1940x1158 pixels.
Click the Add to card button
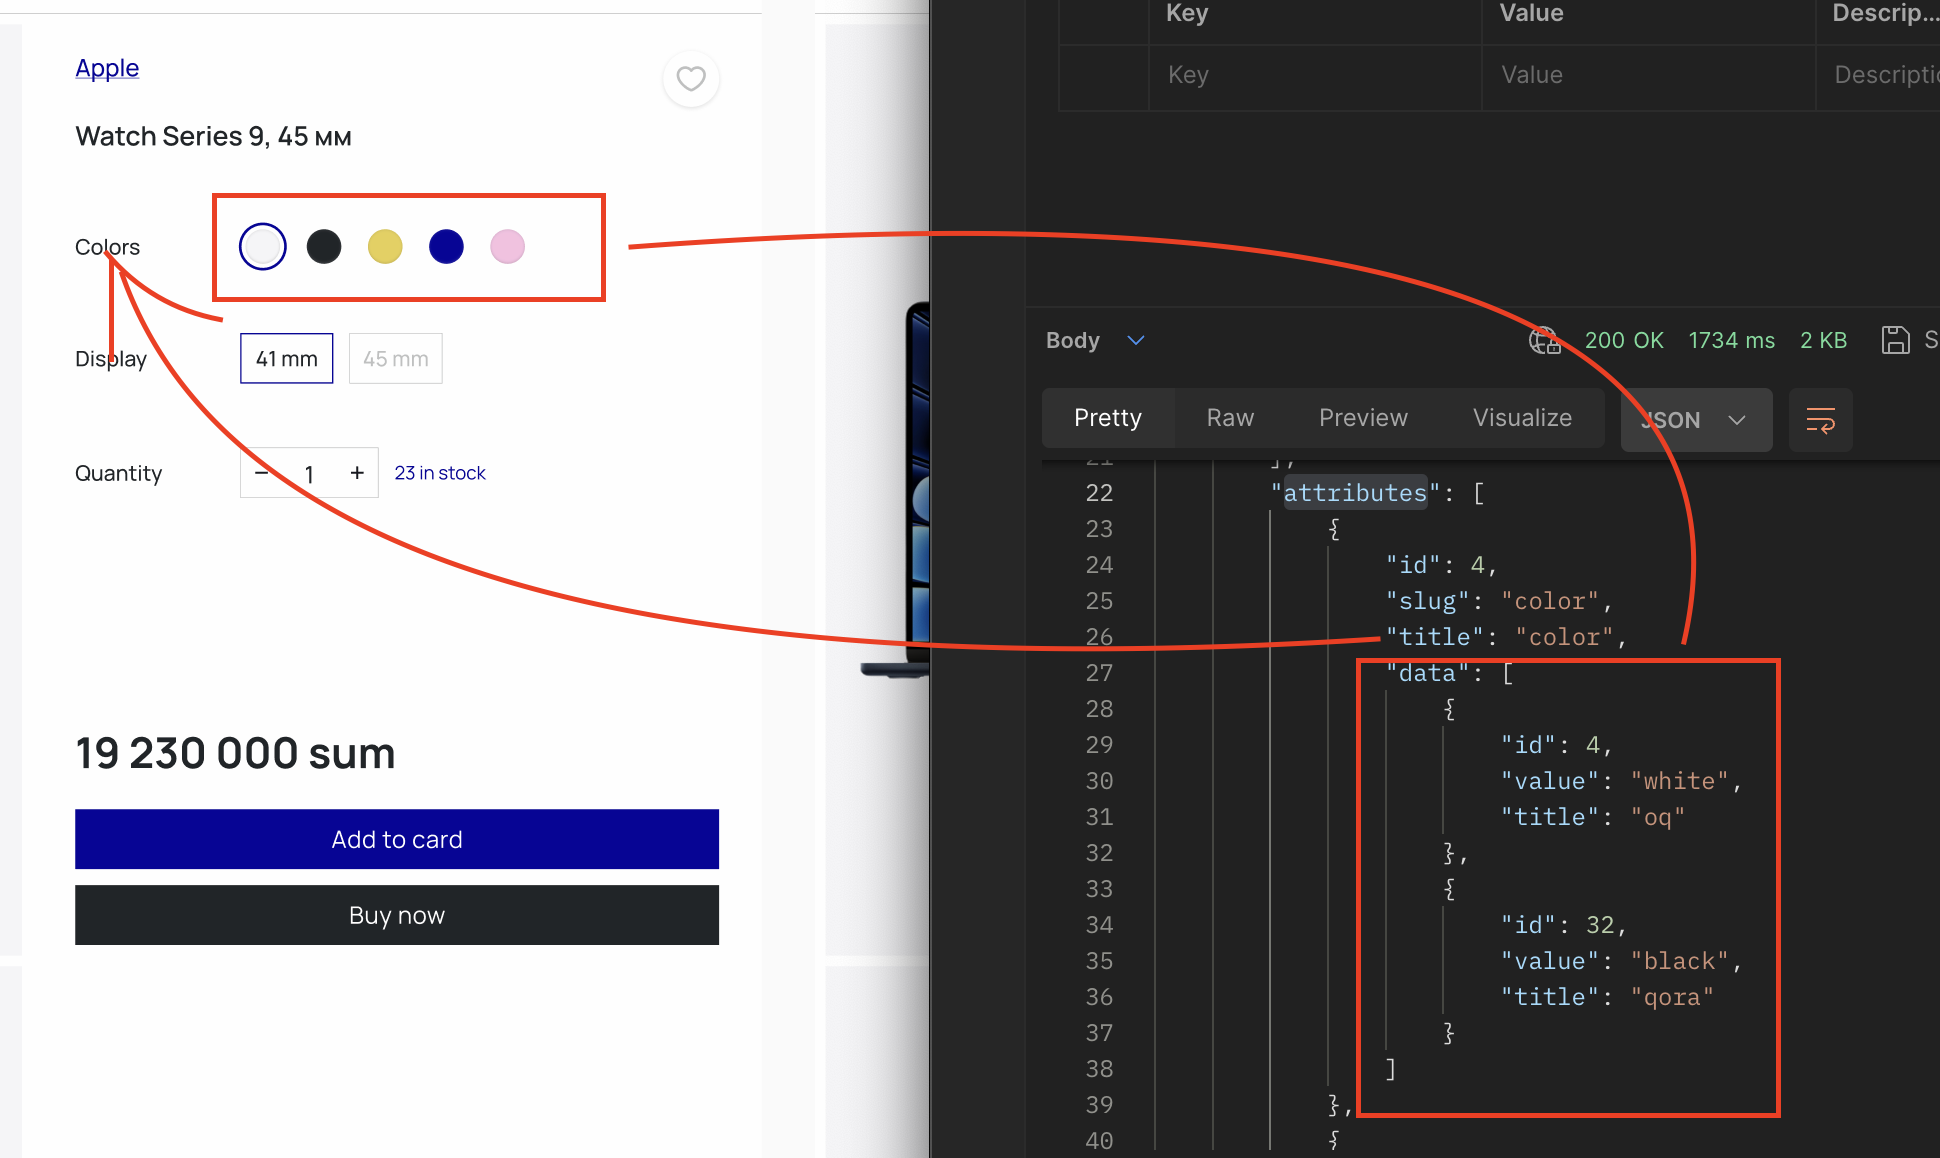[x=397, y=839]
